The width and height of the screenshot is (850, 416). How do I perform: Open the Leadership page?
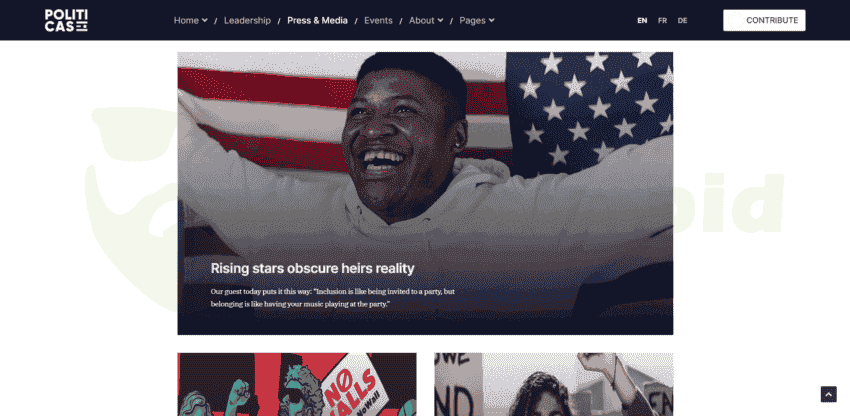pyautogui.click(x=247, y=21)
